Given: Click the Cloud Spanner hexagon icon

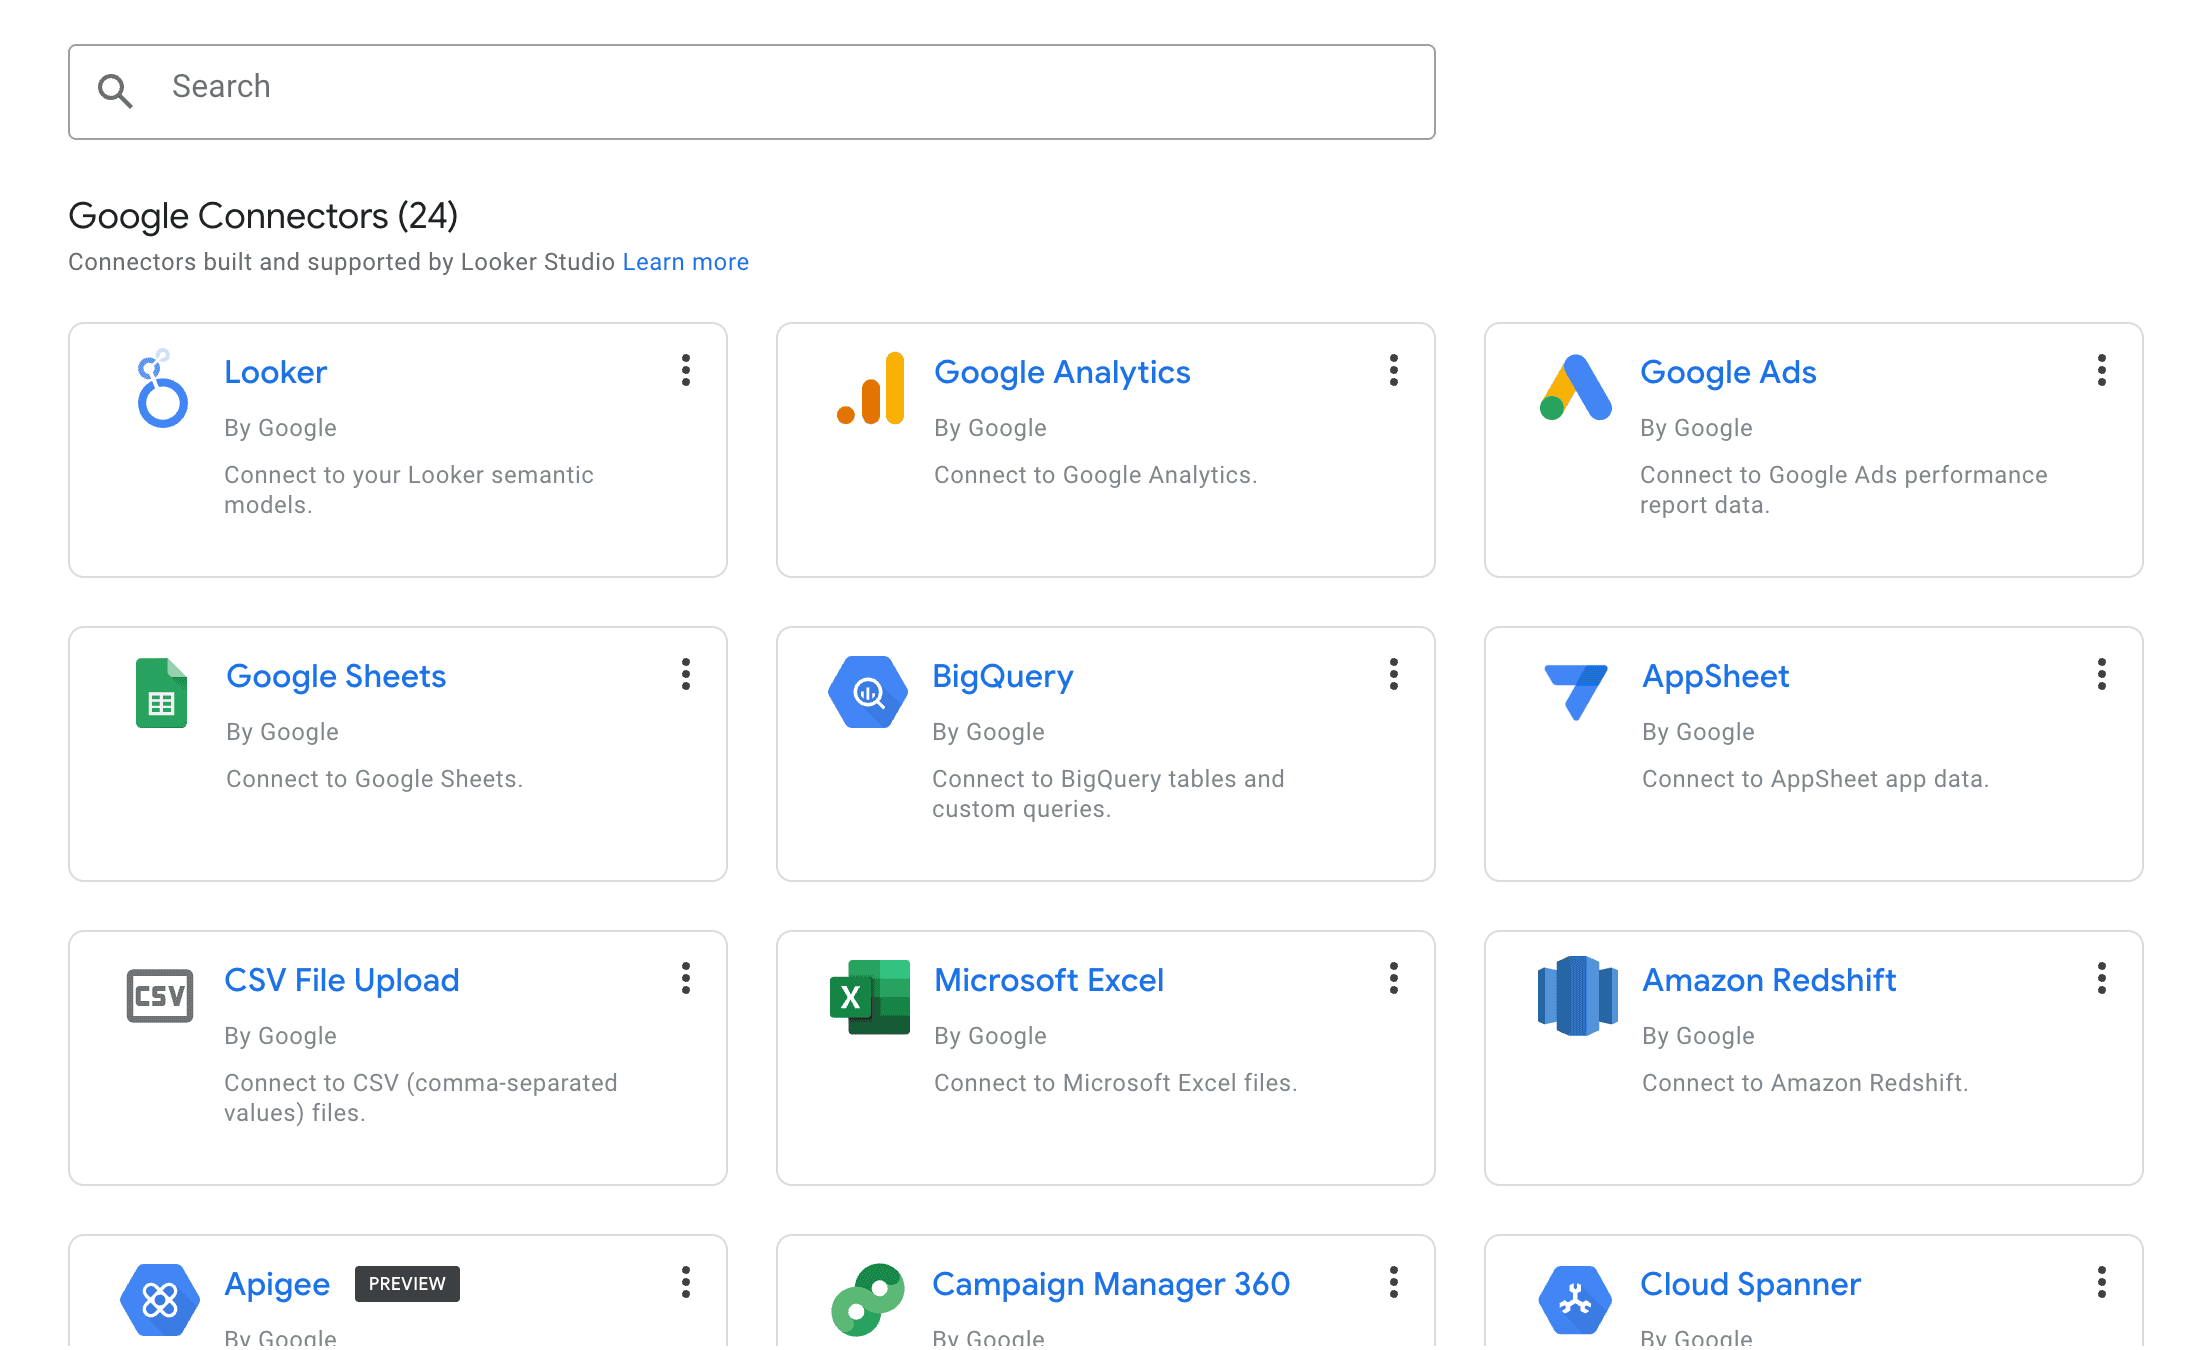Looking at the screenshot, I should point(1576,1300).
